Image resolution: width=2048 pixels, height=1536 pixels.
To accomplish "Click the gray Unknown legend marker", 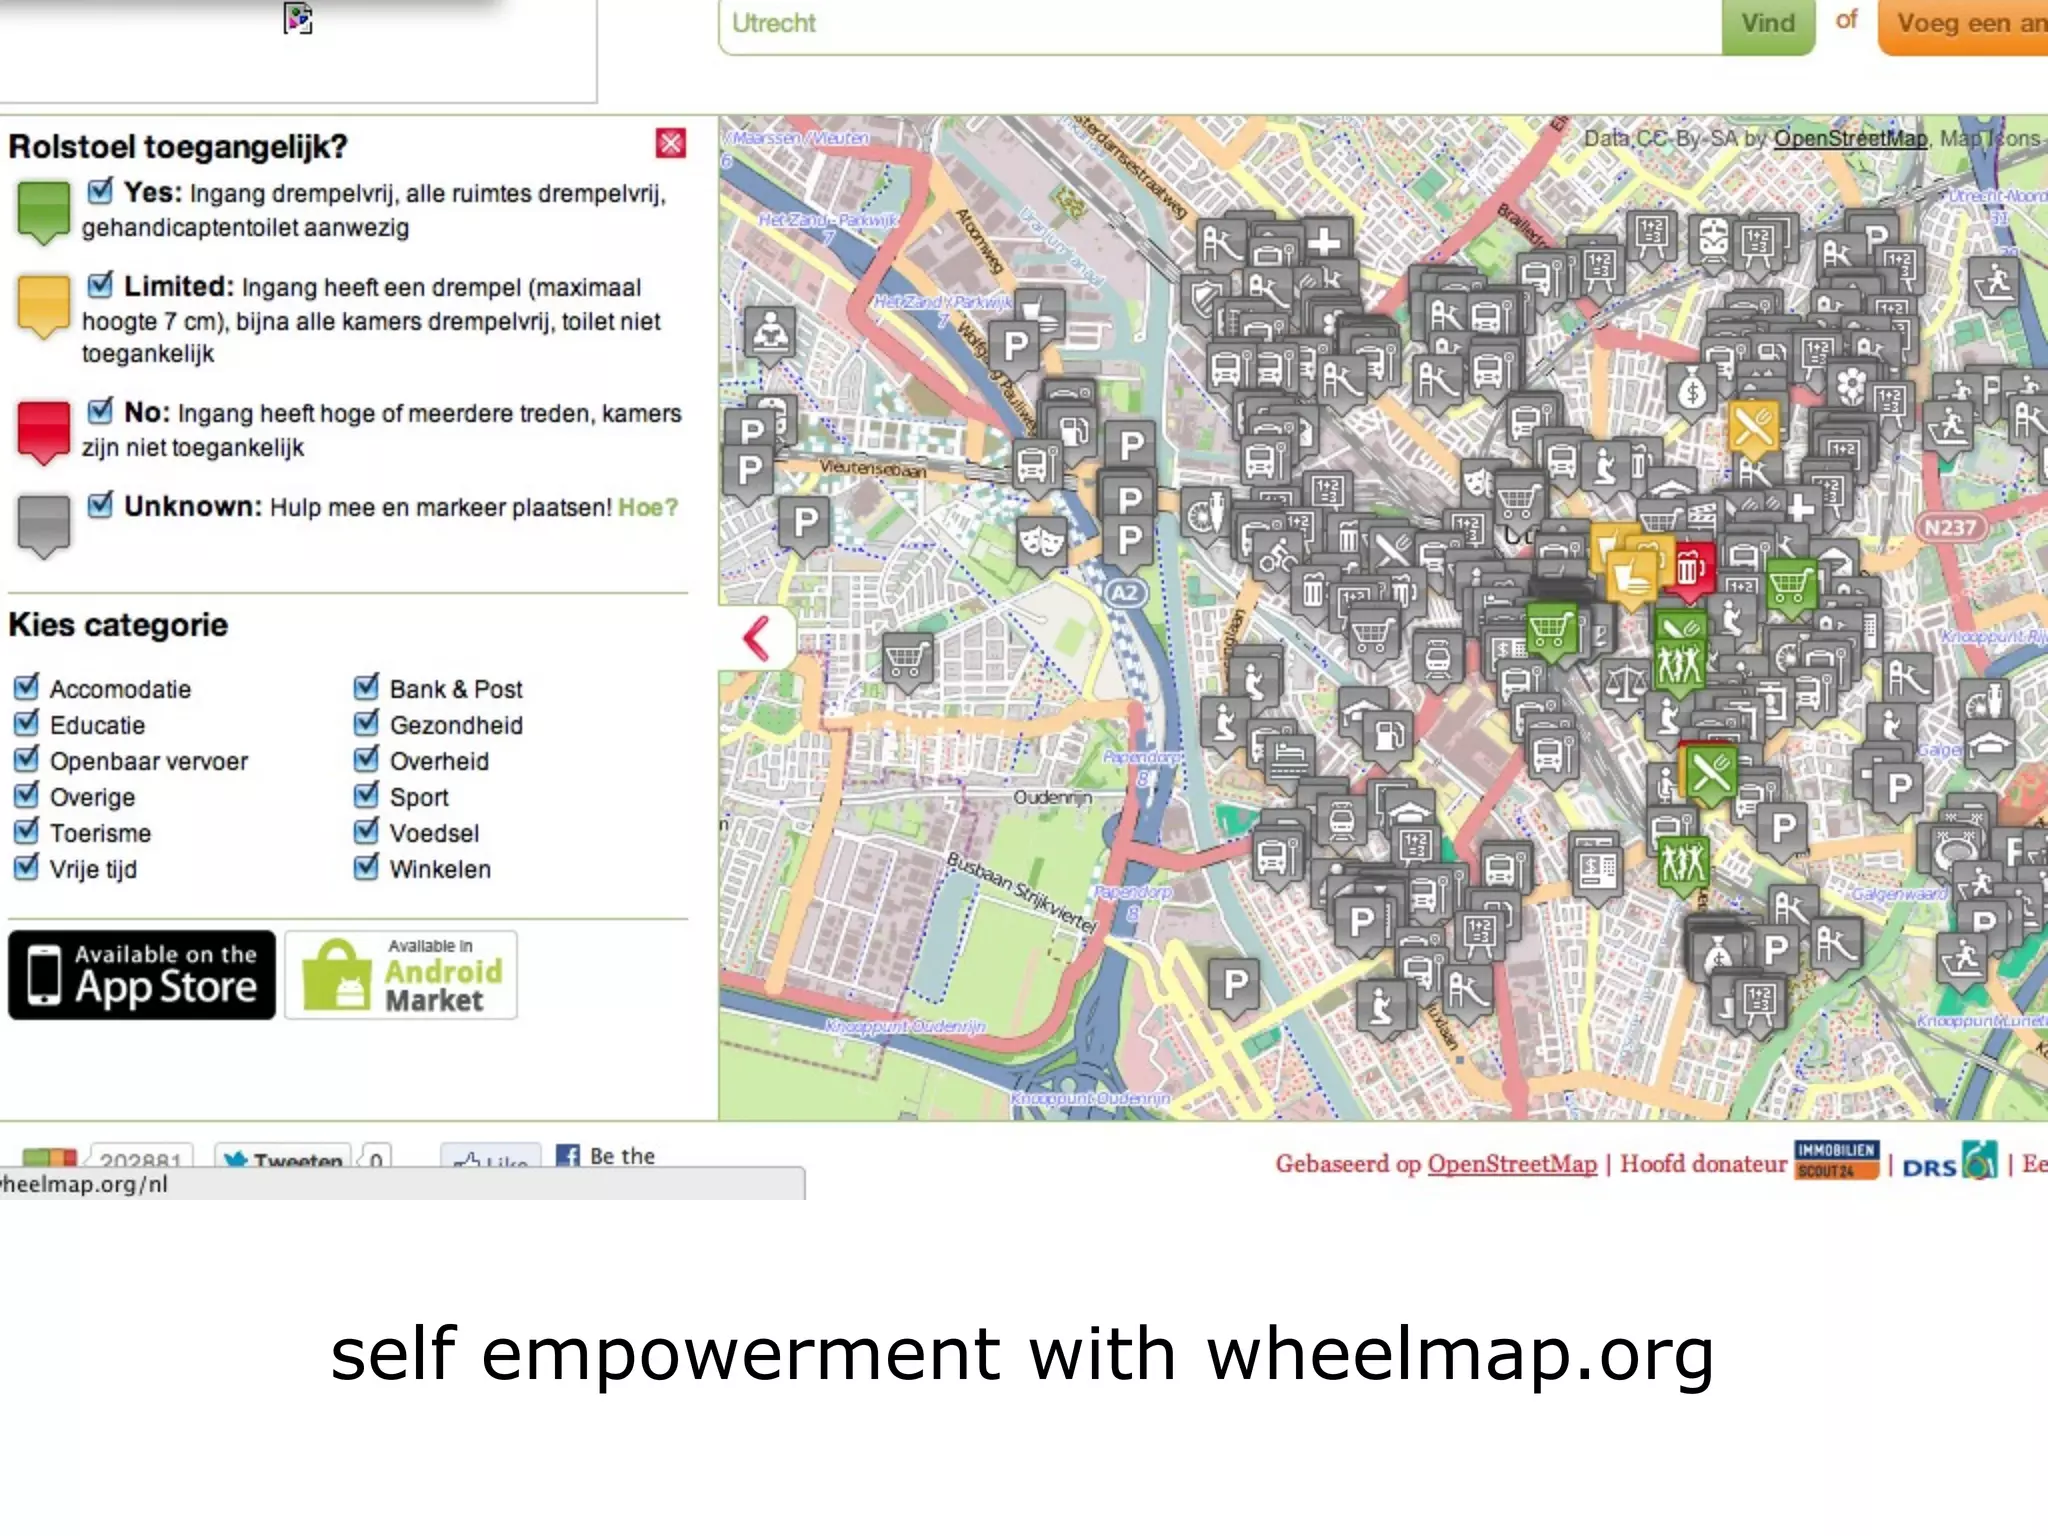I will [x=43, y=527].
